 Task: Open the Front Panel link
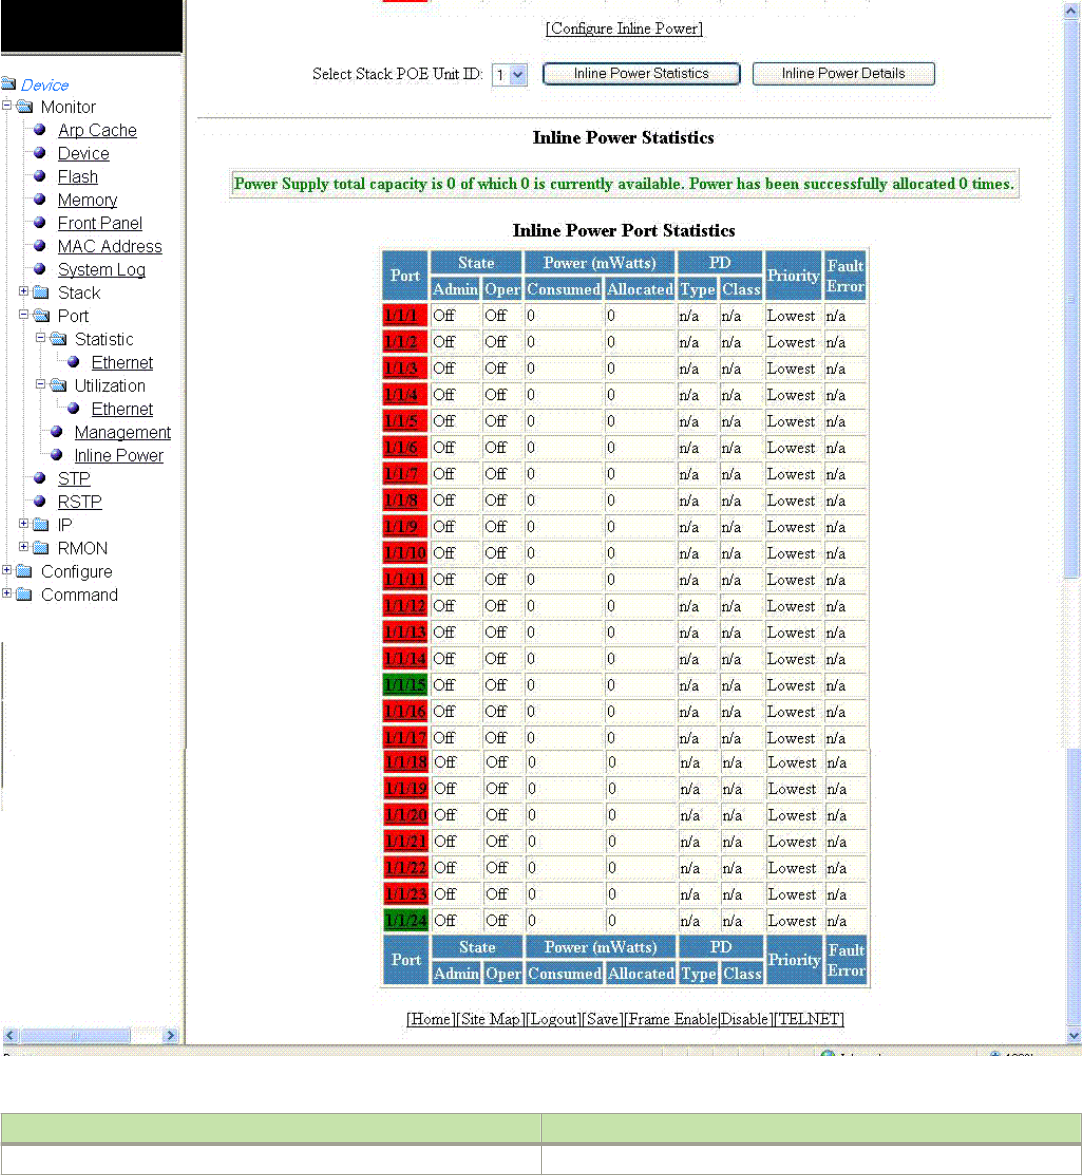click(100, 224)
